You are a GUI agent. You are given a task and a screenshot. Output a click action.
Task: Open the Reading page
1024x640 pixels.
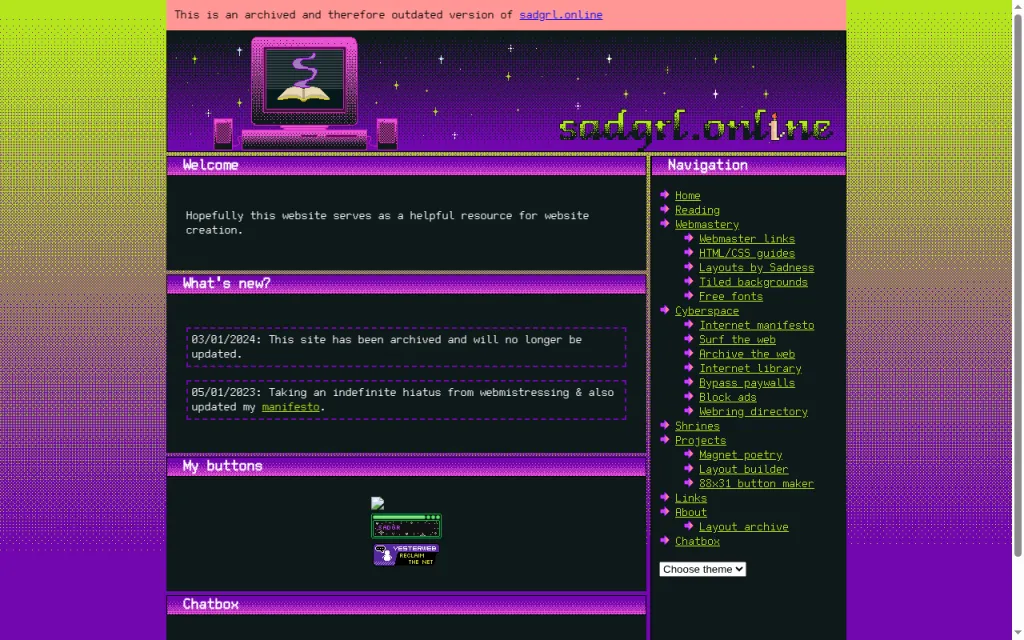697,210
